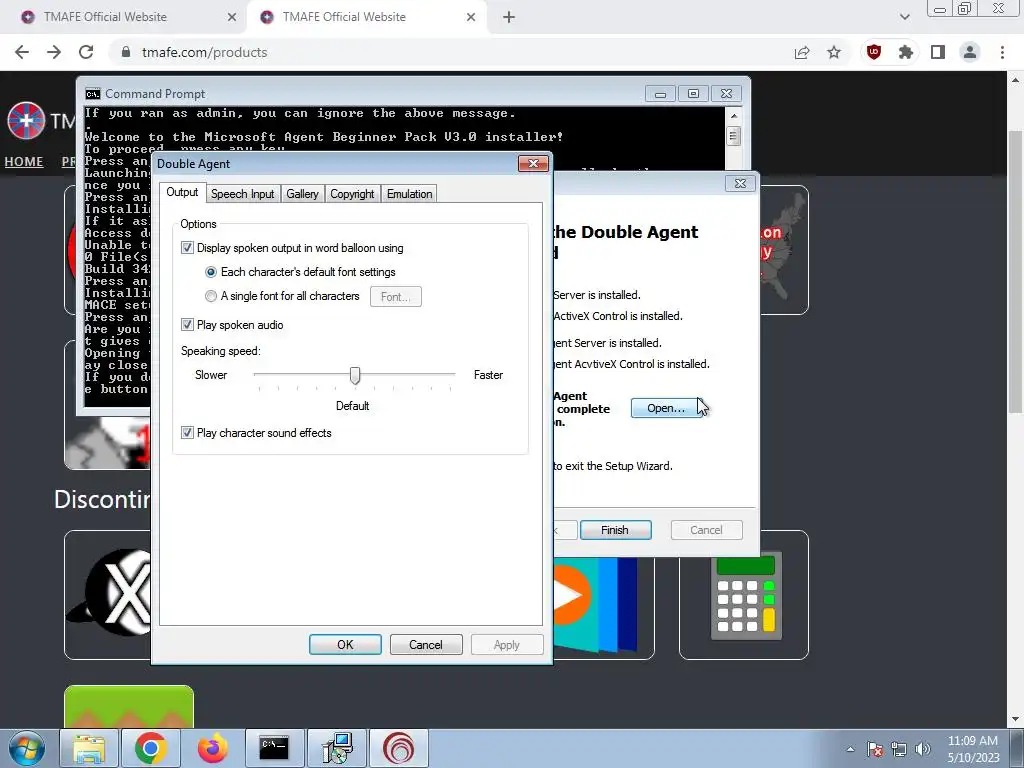1024x768 pixels.
Task: Open the network tray icon
Action: coord(899,749)
